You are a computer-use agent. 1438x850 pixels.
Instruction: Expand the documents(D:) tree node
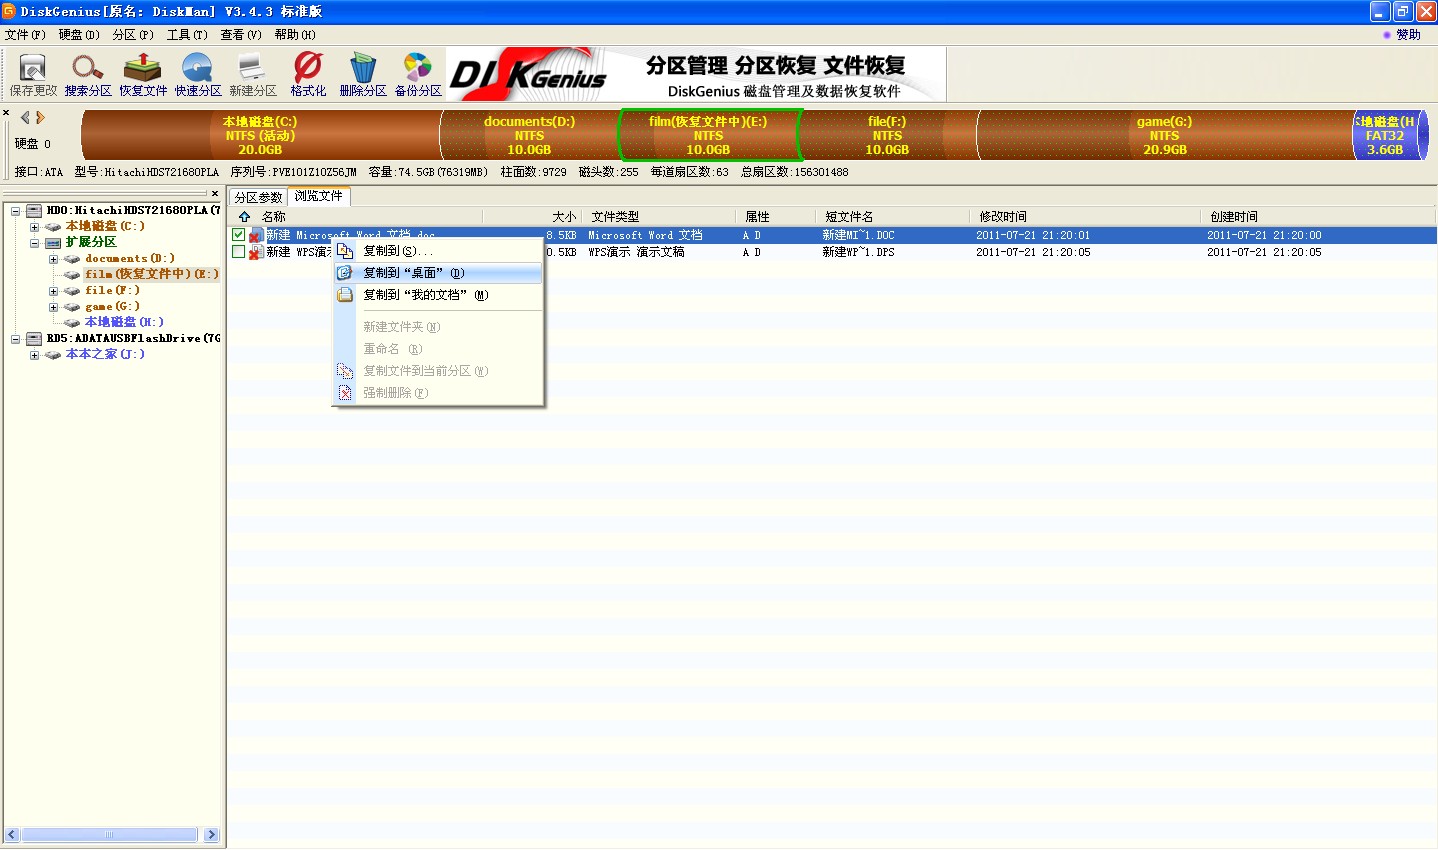click(x=53, y=259)
